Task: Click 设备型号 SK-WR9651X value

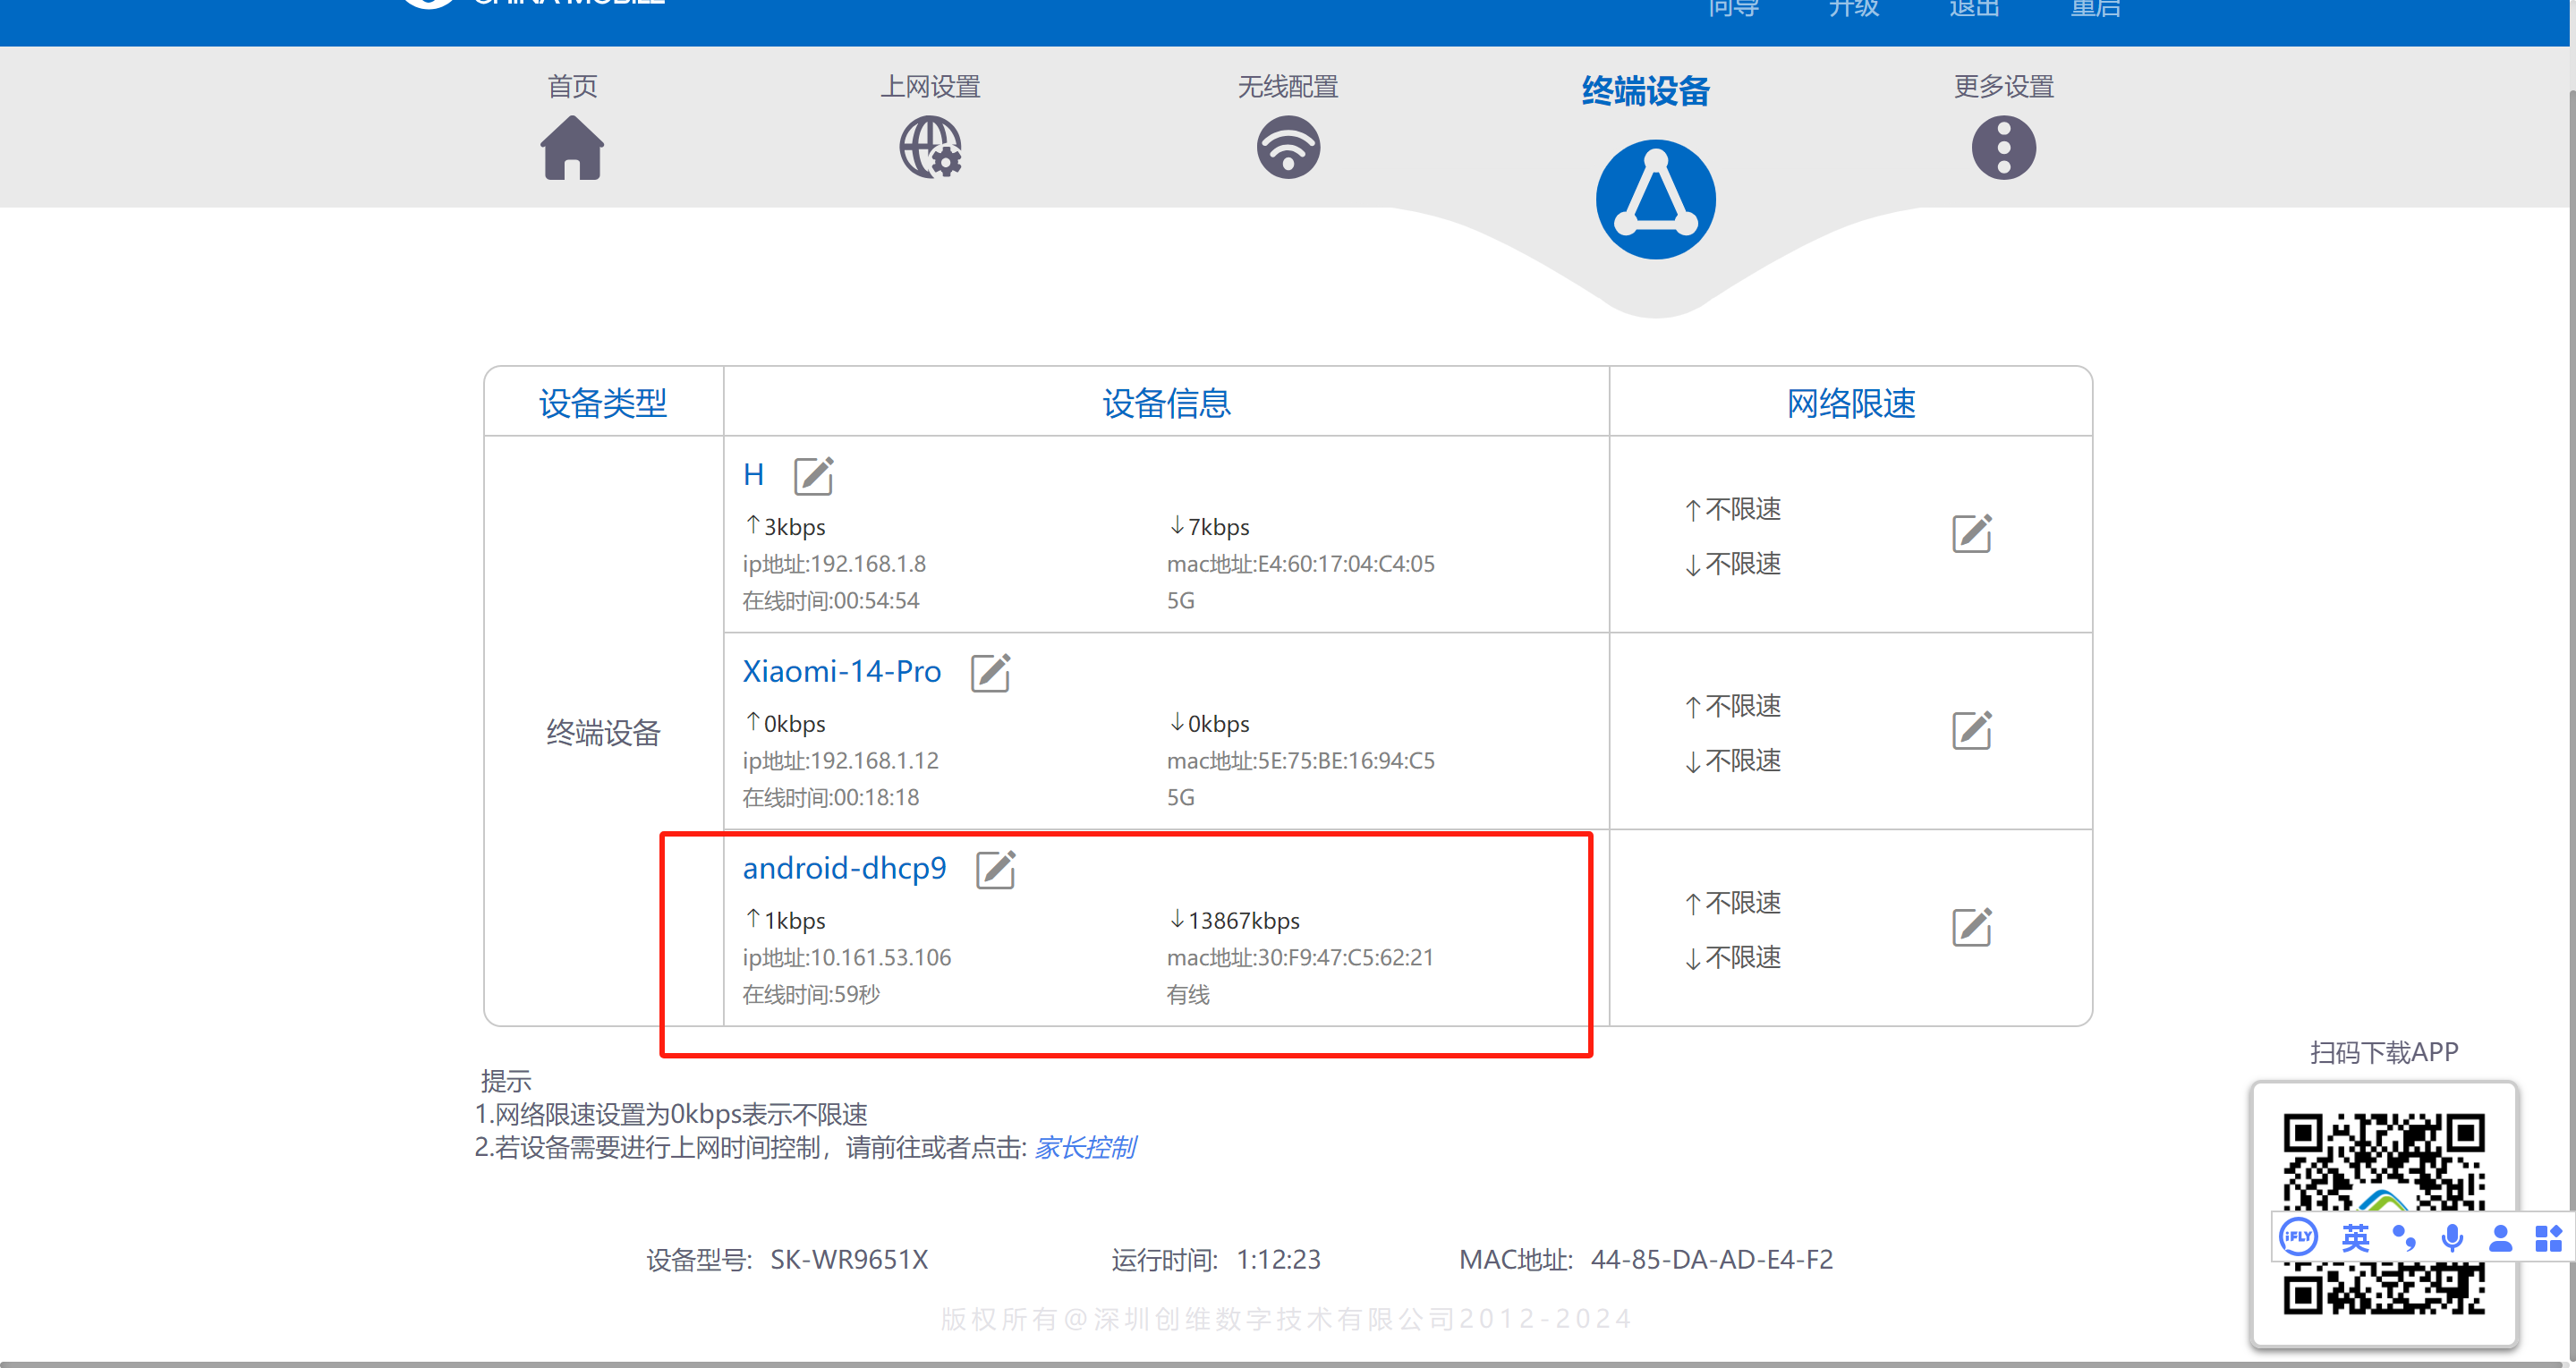Action: pos(849,1260)
